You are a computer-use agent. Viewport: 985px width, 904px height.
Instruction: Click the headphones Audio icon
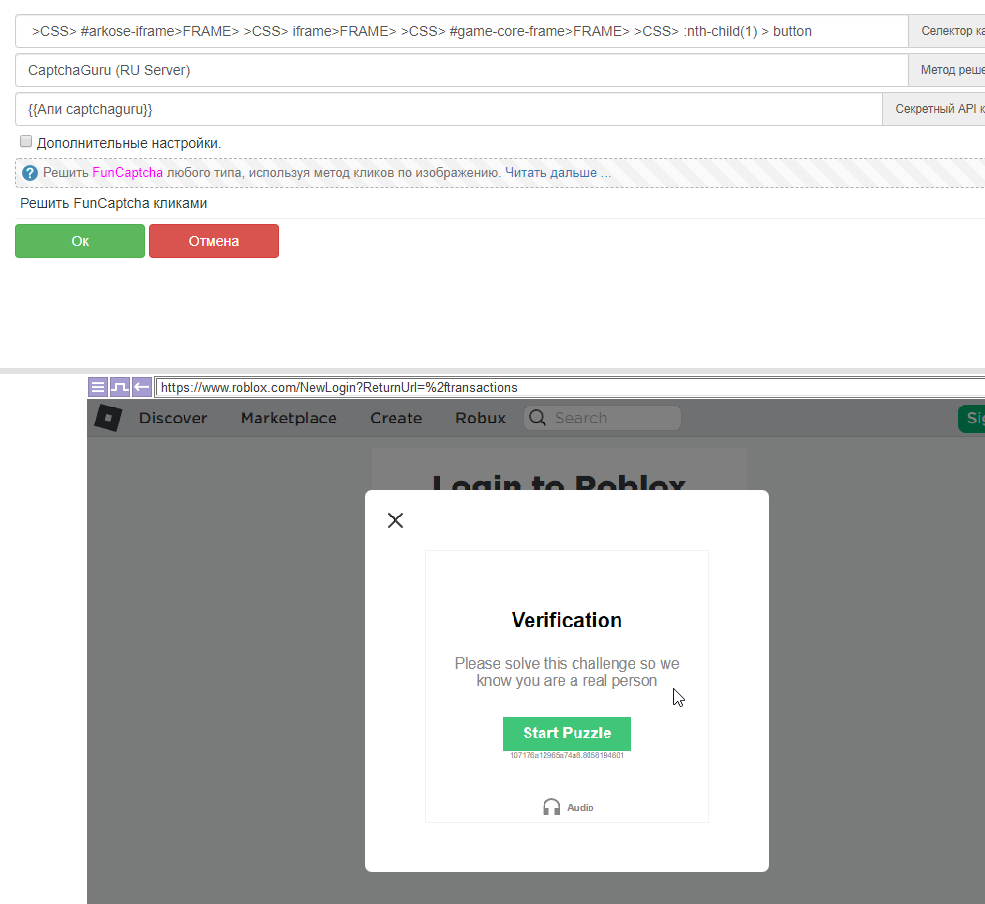pos(552,807)
